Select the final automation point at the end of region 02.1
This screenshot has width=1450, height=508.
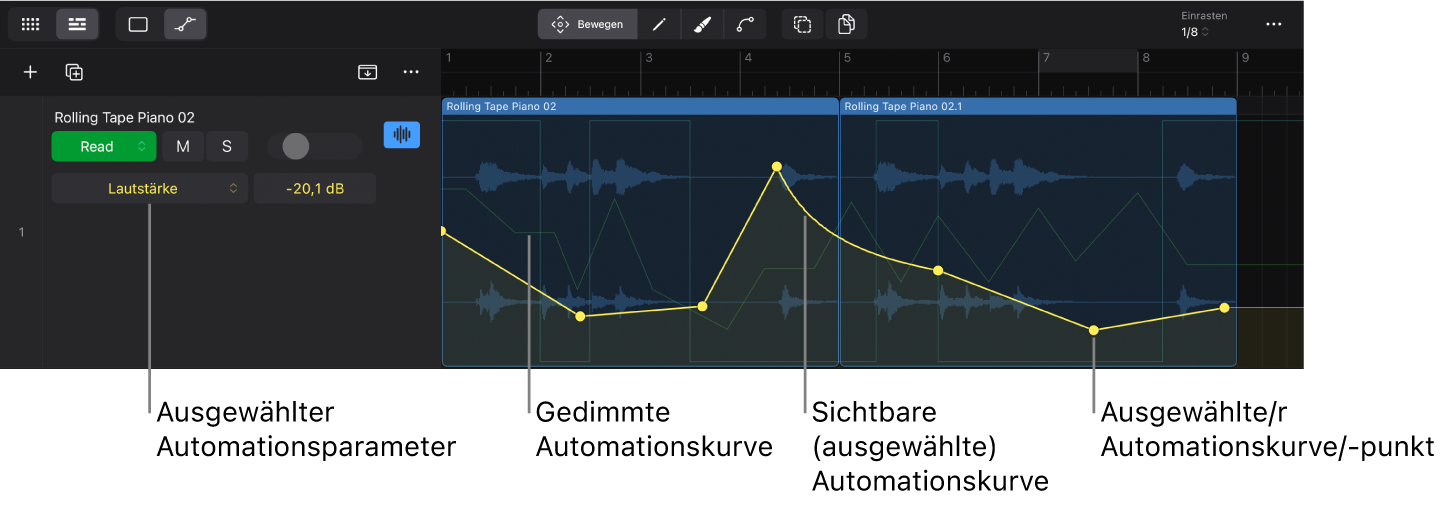click(1224, 308)
